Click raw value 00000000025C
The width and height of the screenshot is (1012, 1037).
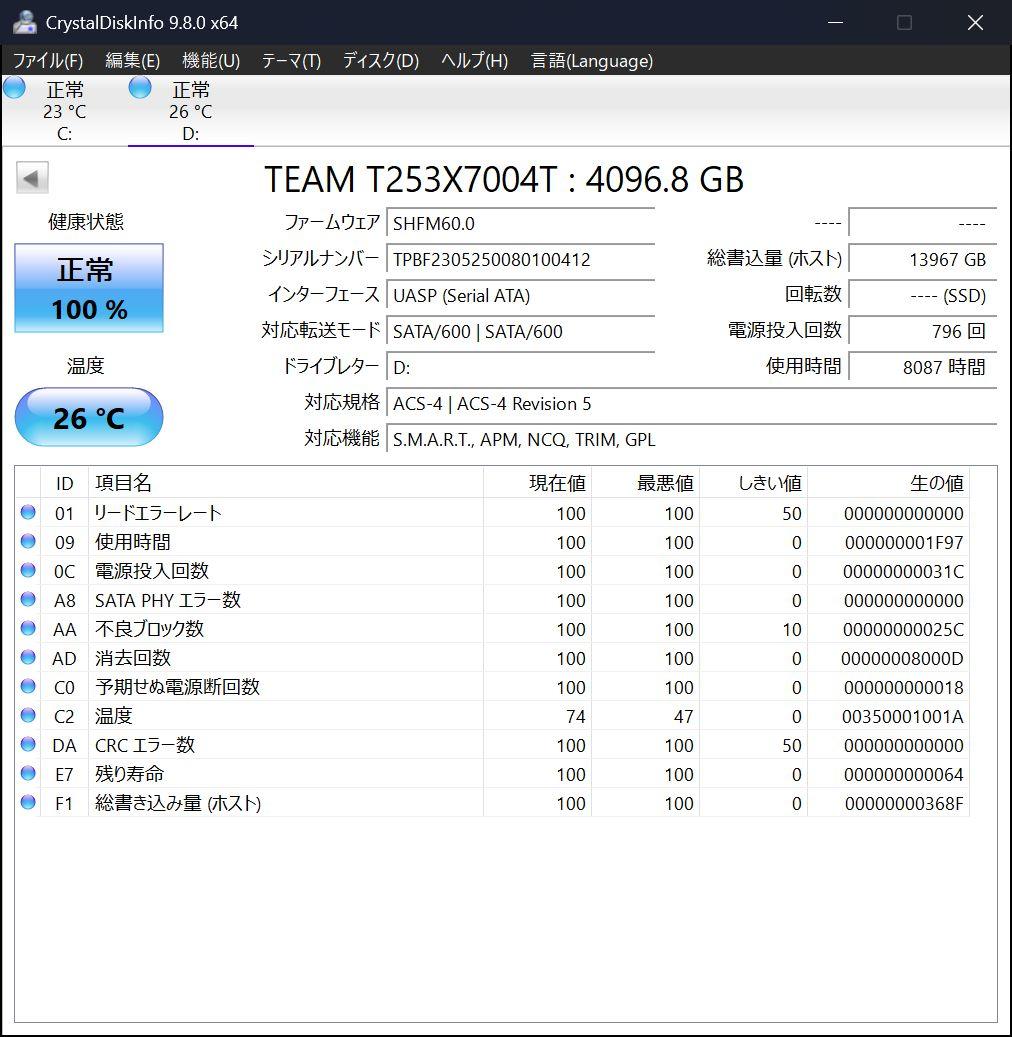coord(904,630)
